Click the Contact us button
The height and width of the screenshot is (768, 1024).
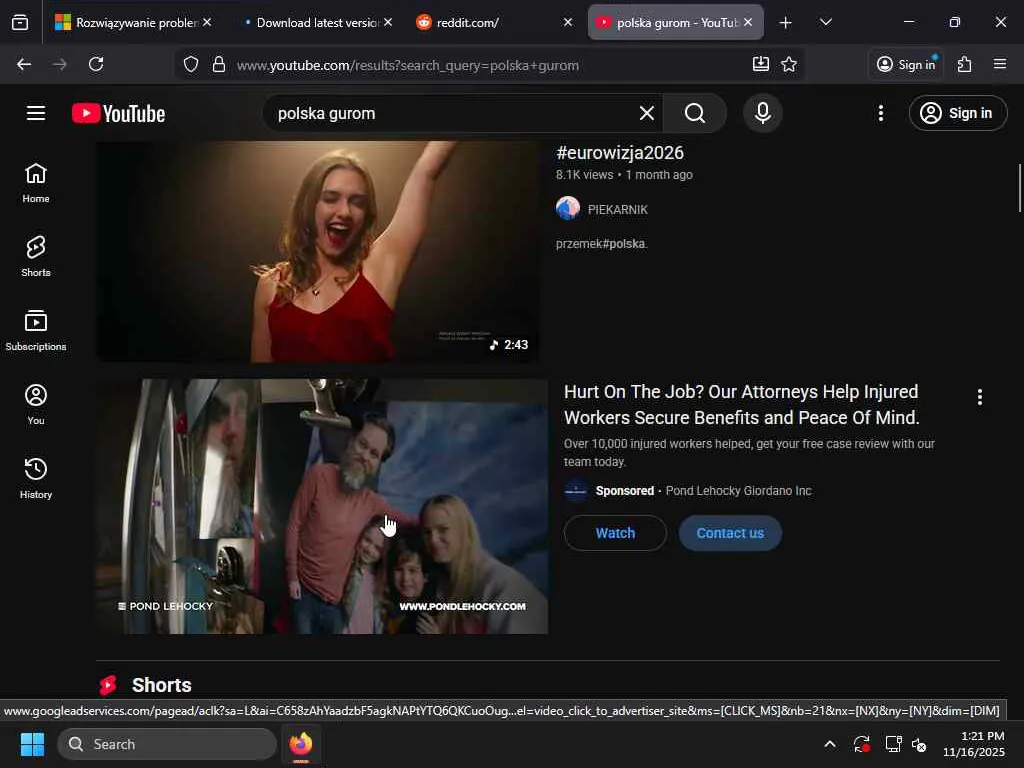pyautogui.click(x=730, y=533)
